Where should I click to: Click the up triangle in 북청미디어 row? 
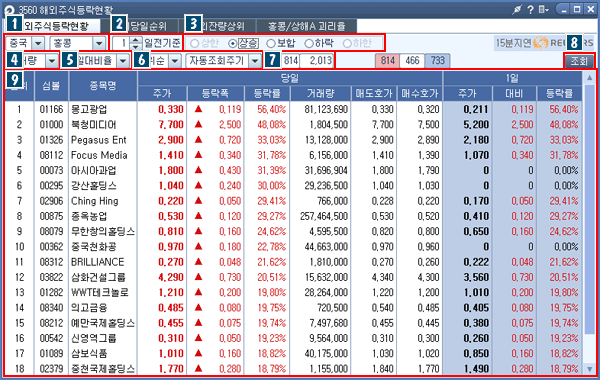point(198,124)
